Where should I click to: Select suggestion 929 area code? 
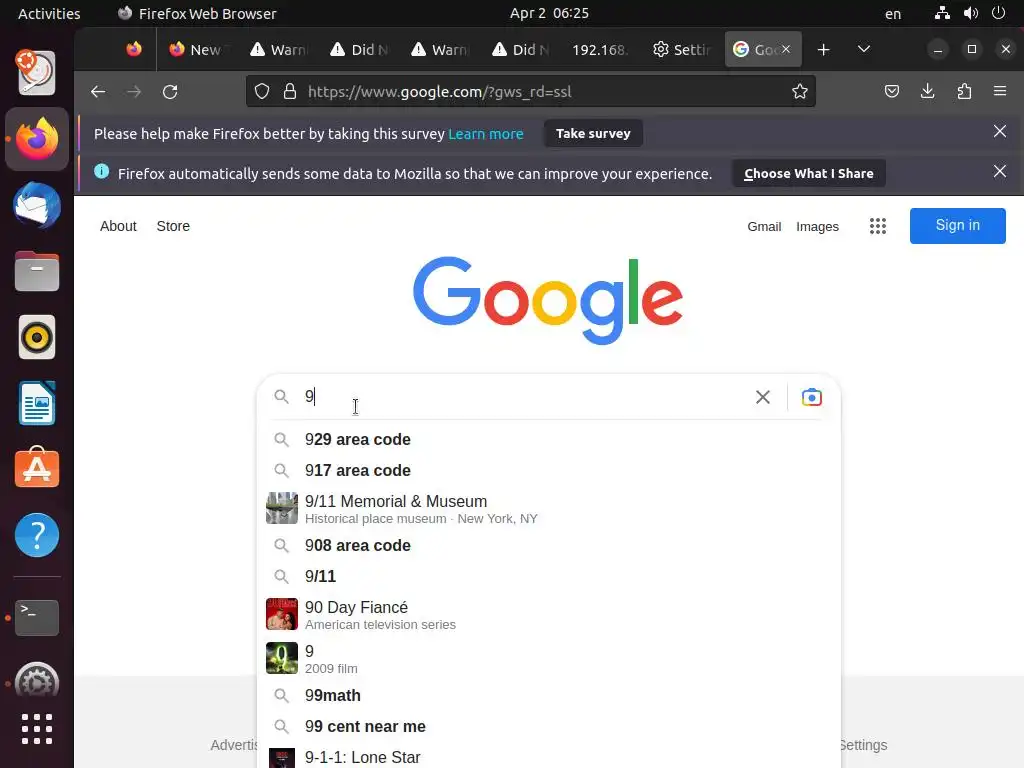549,440
